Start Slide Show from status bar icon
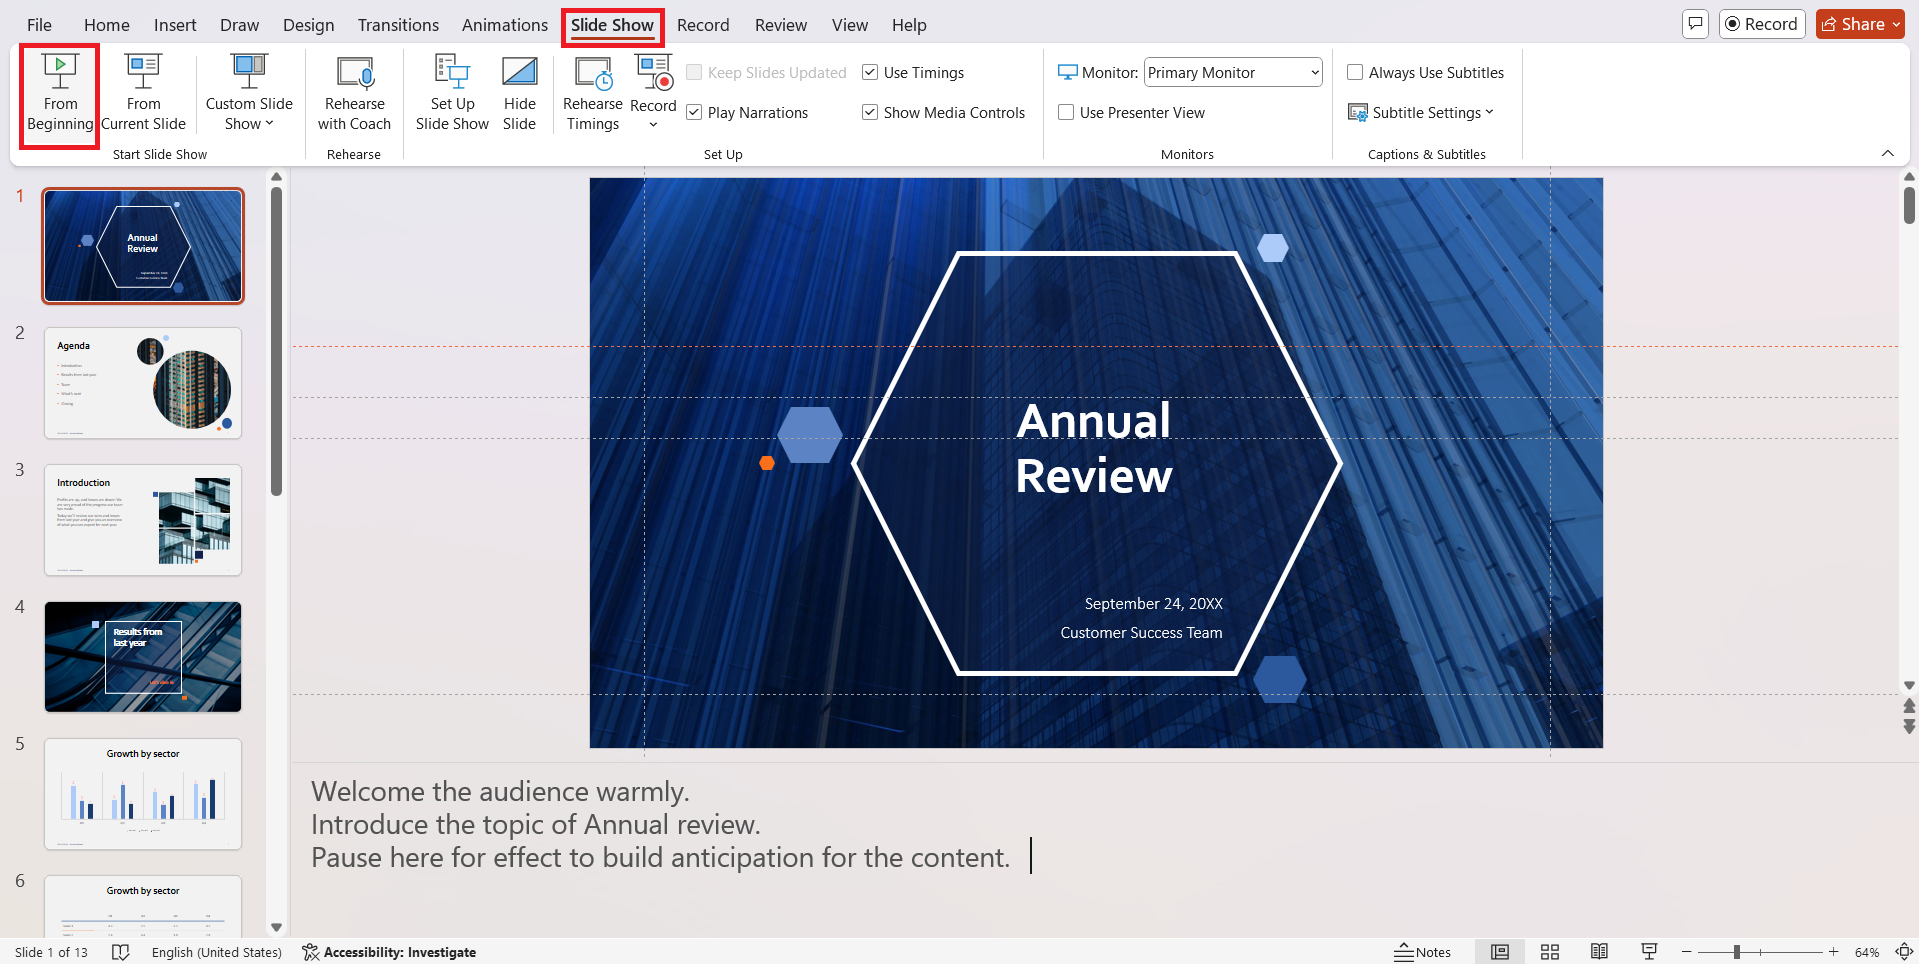Viewport: 1919px width, 964px height. pos(1649,952)
